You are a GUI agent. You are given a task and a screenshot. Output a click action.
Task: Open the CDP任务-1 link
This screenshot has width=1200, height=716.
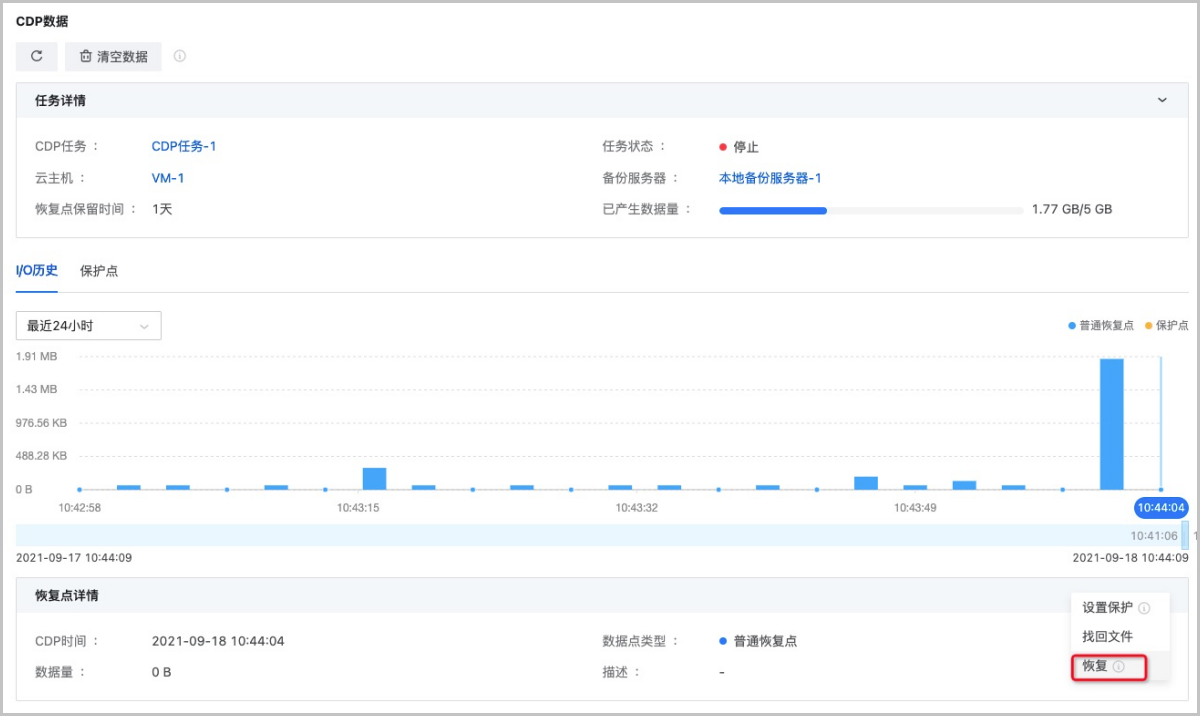(184, 146)
